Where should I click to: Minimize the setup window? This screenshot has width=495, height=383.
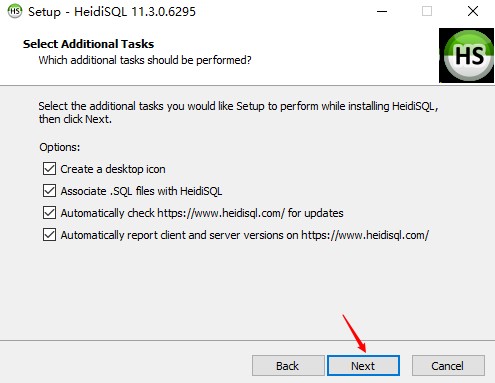[382, 11]
